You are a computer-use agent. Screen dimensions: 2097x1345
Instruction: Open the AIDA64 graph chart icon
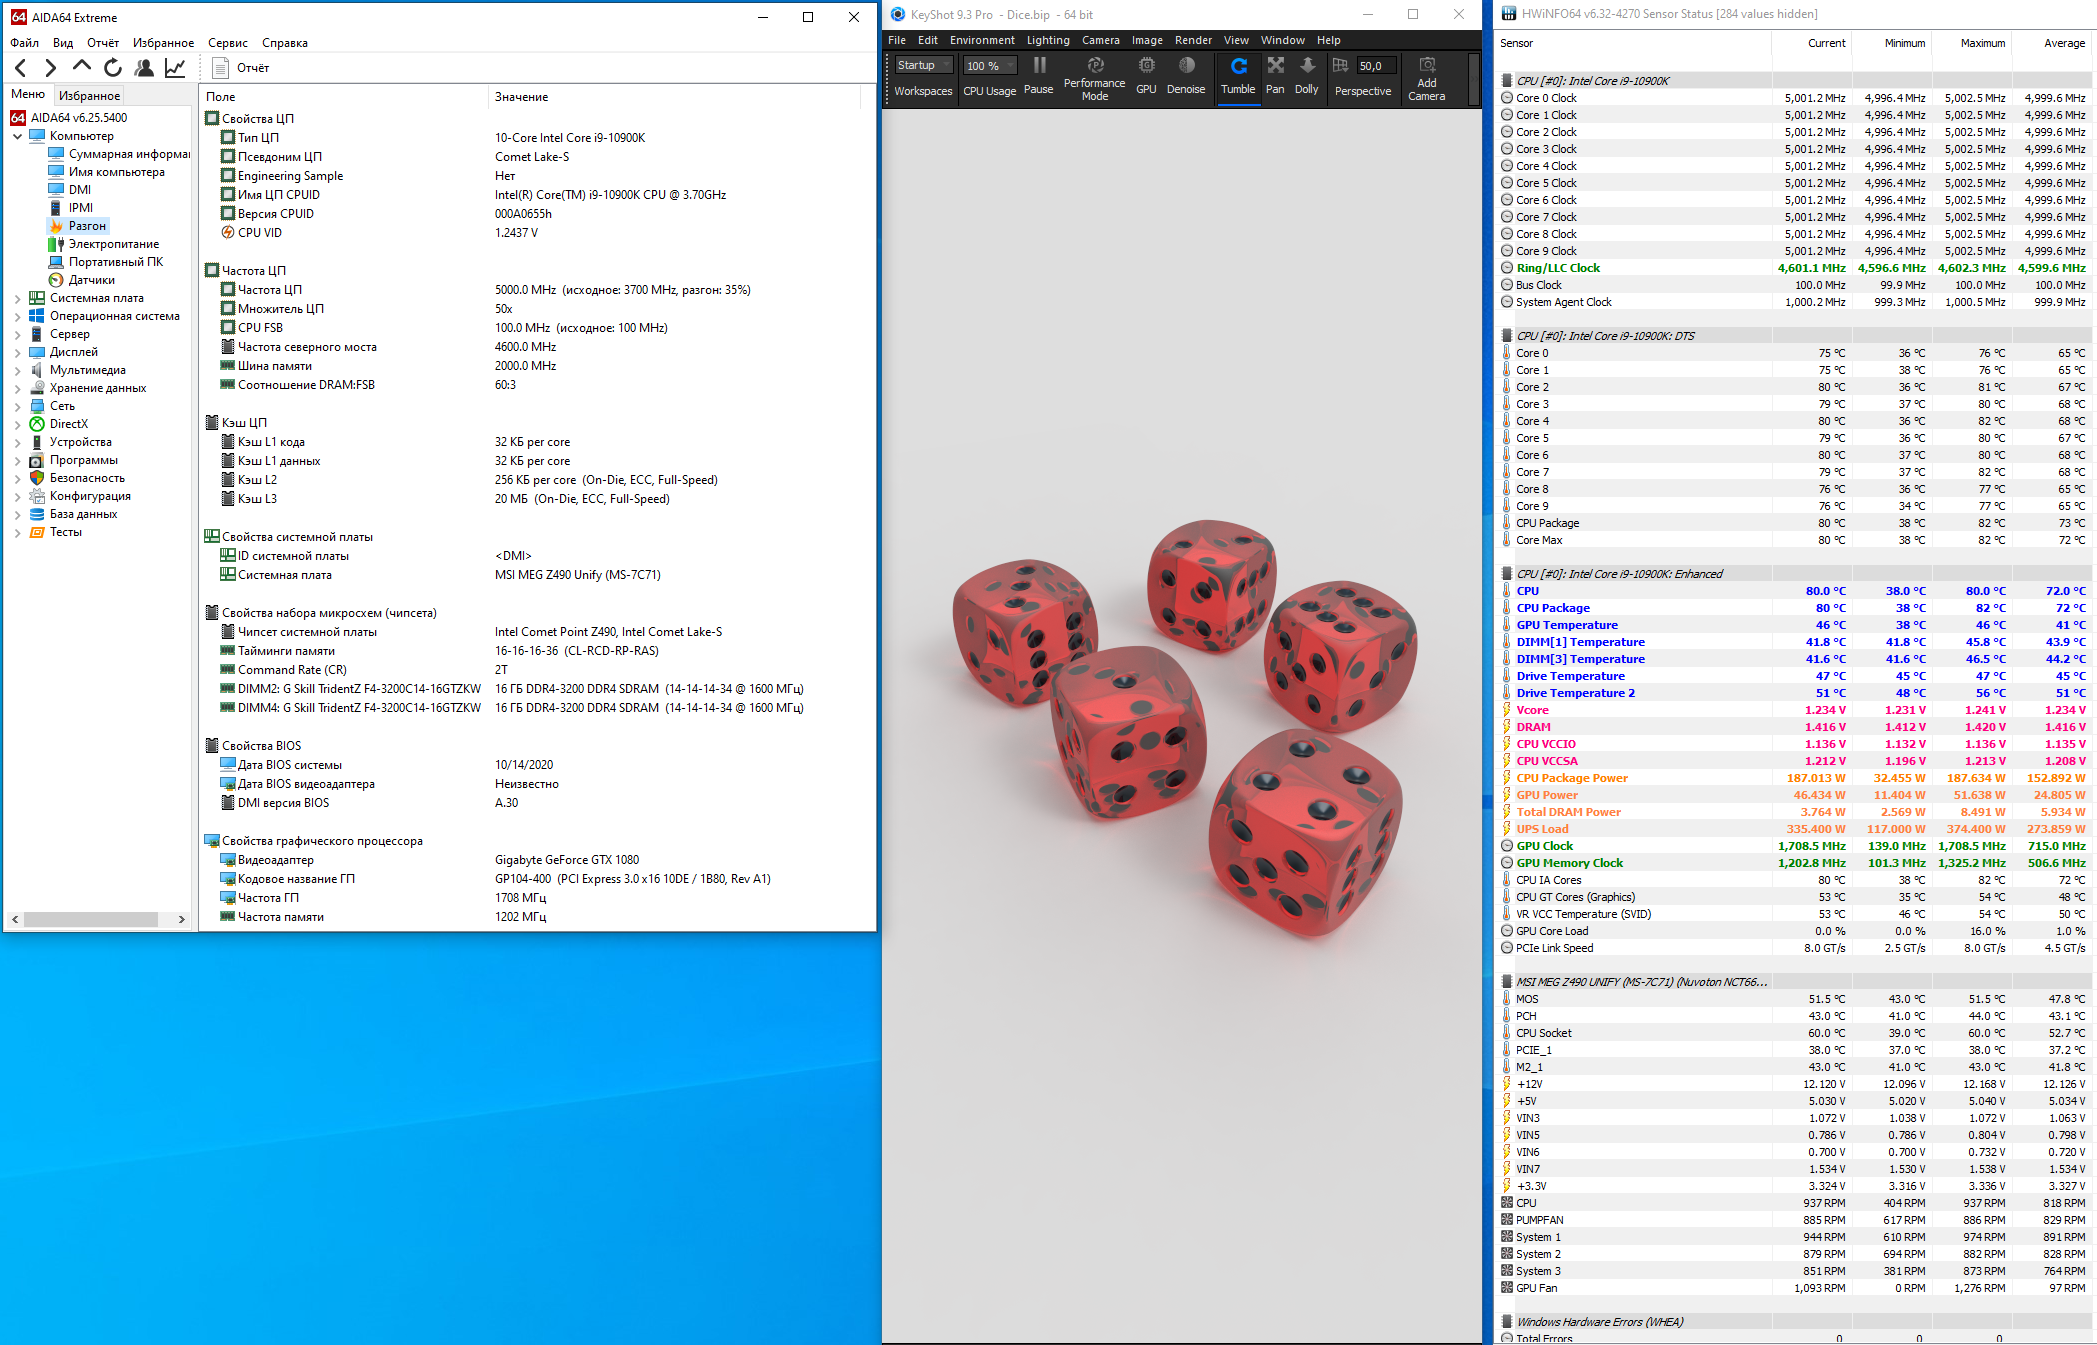pos(175,67)
